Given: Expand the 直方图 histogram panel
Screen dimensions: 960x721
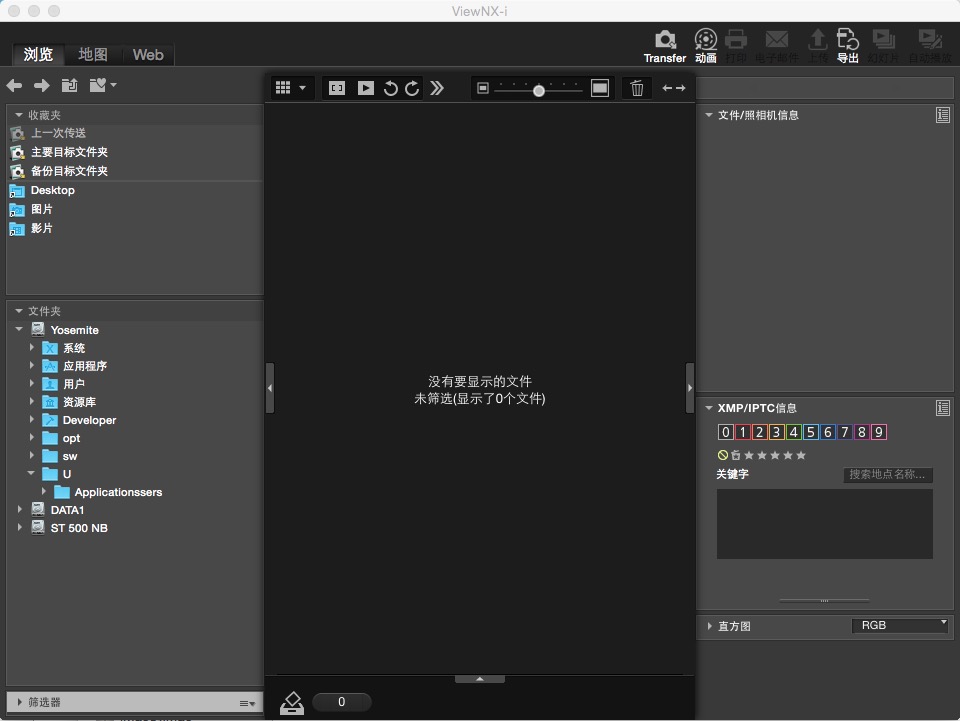Looking at the screenshot, I should coord(709,626).
